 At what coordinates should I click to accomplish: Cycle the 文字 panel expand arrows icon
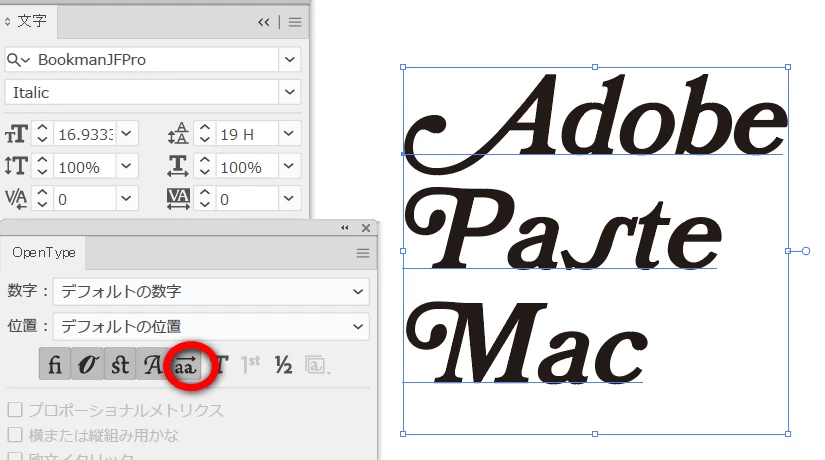point(7,22)
